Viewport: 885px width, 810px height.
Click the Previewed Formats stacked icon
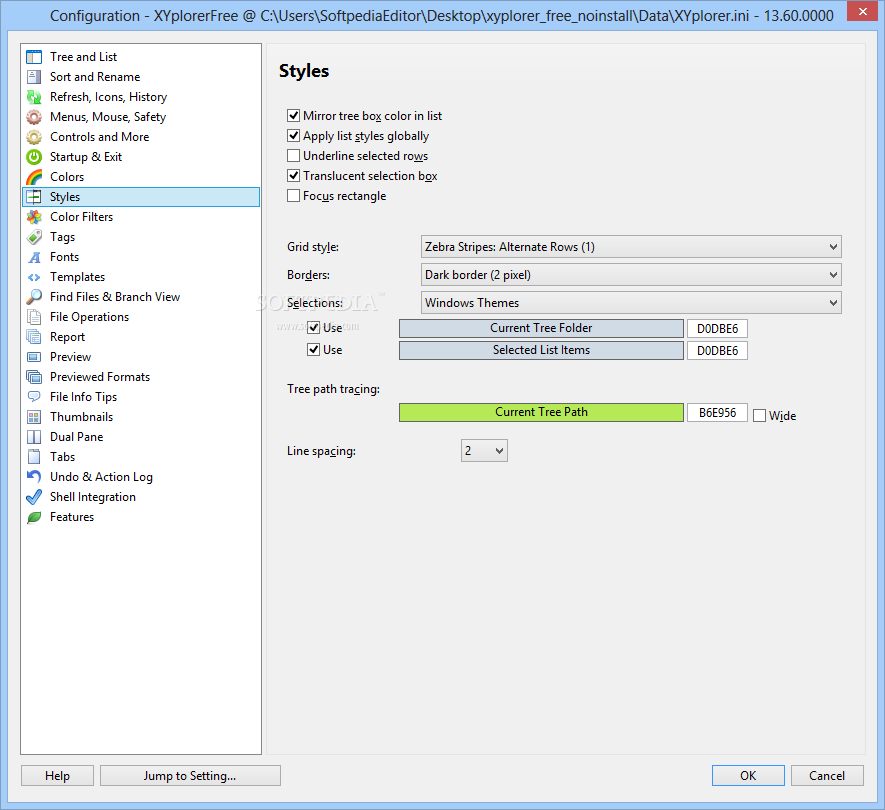point(34,377)
